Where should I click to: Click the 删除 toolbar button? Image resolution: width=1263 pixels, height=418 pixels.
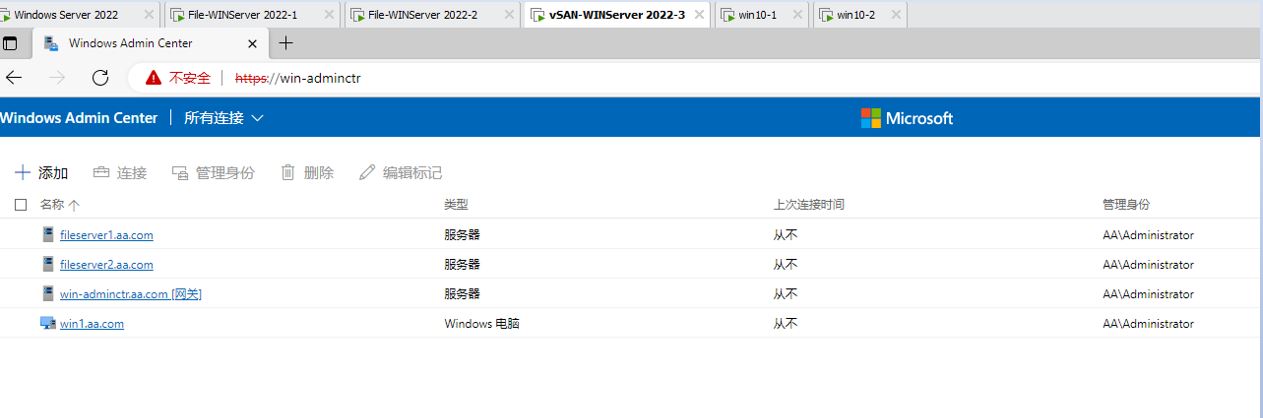pos(307,173)
